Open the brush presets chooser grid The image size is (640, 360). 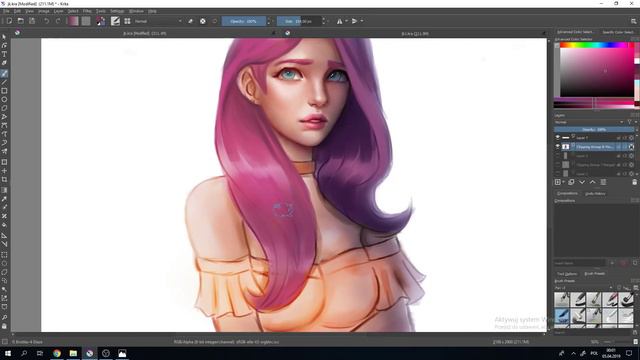tap(127, 21)
